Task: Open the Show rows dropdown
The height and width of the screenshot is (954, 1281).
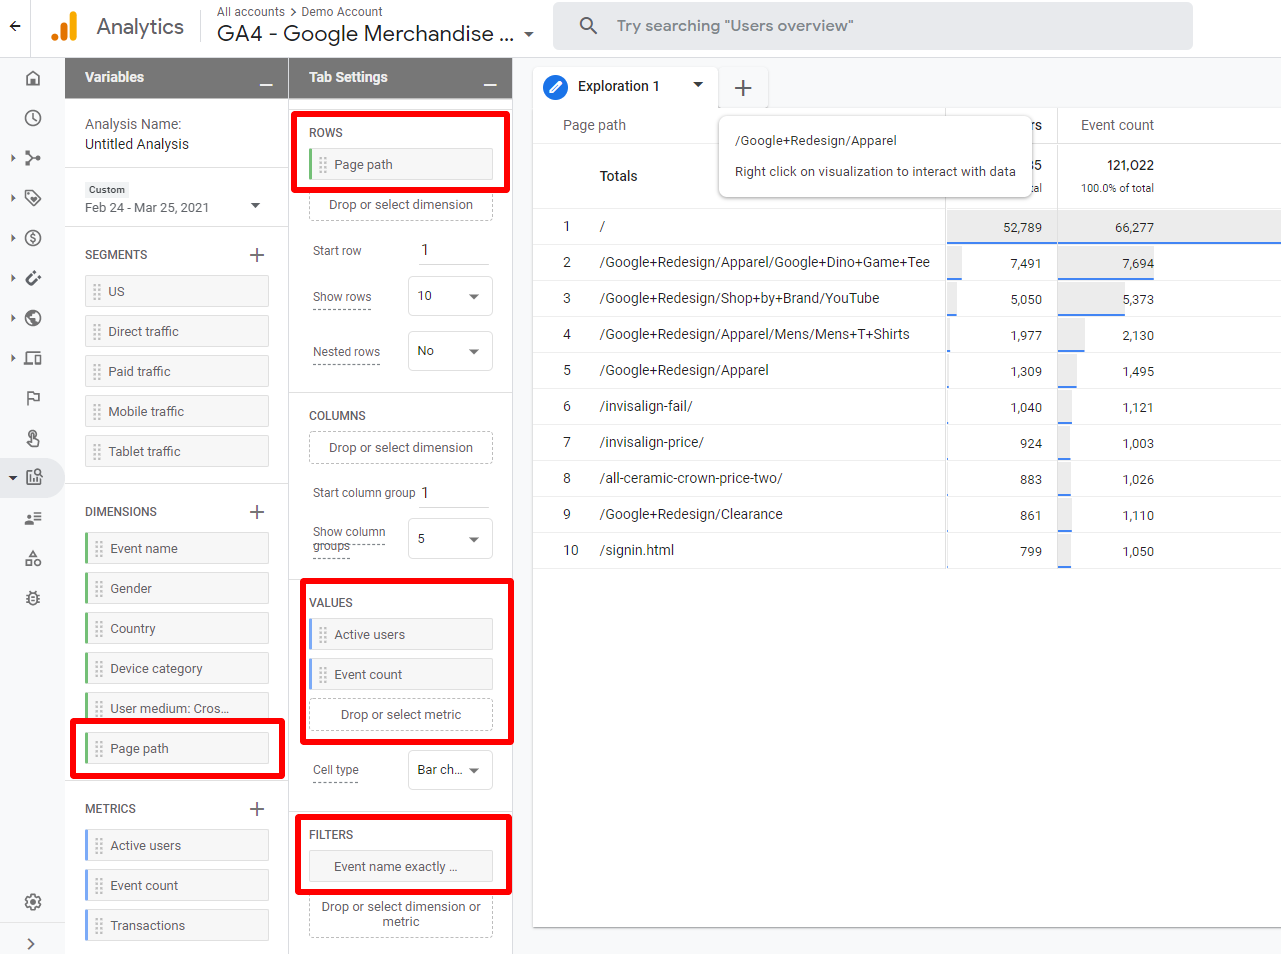Action: [450, 296]
